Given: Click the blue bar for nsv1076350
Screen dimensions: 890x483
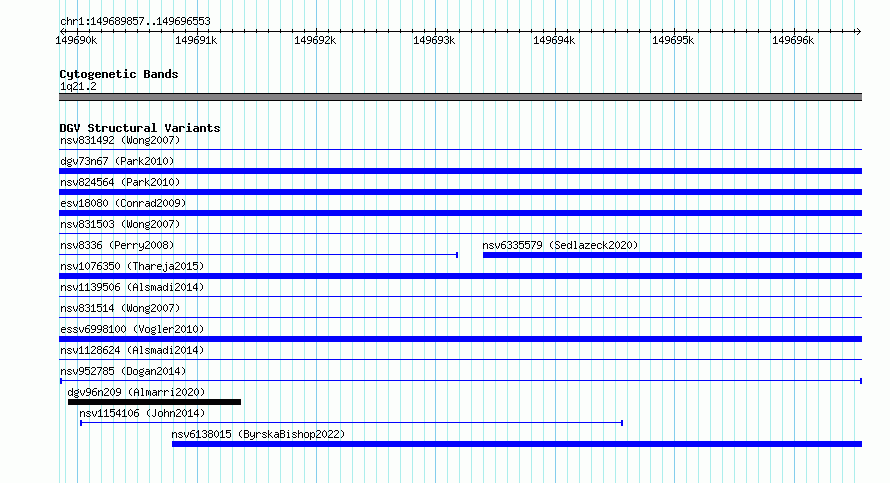Looking at the screenshot, I should [460, 276].
